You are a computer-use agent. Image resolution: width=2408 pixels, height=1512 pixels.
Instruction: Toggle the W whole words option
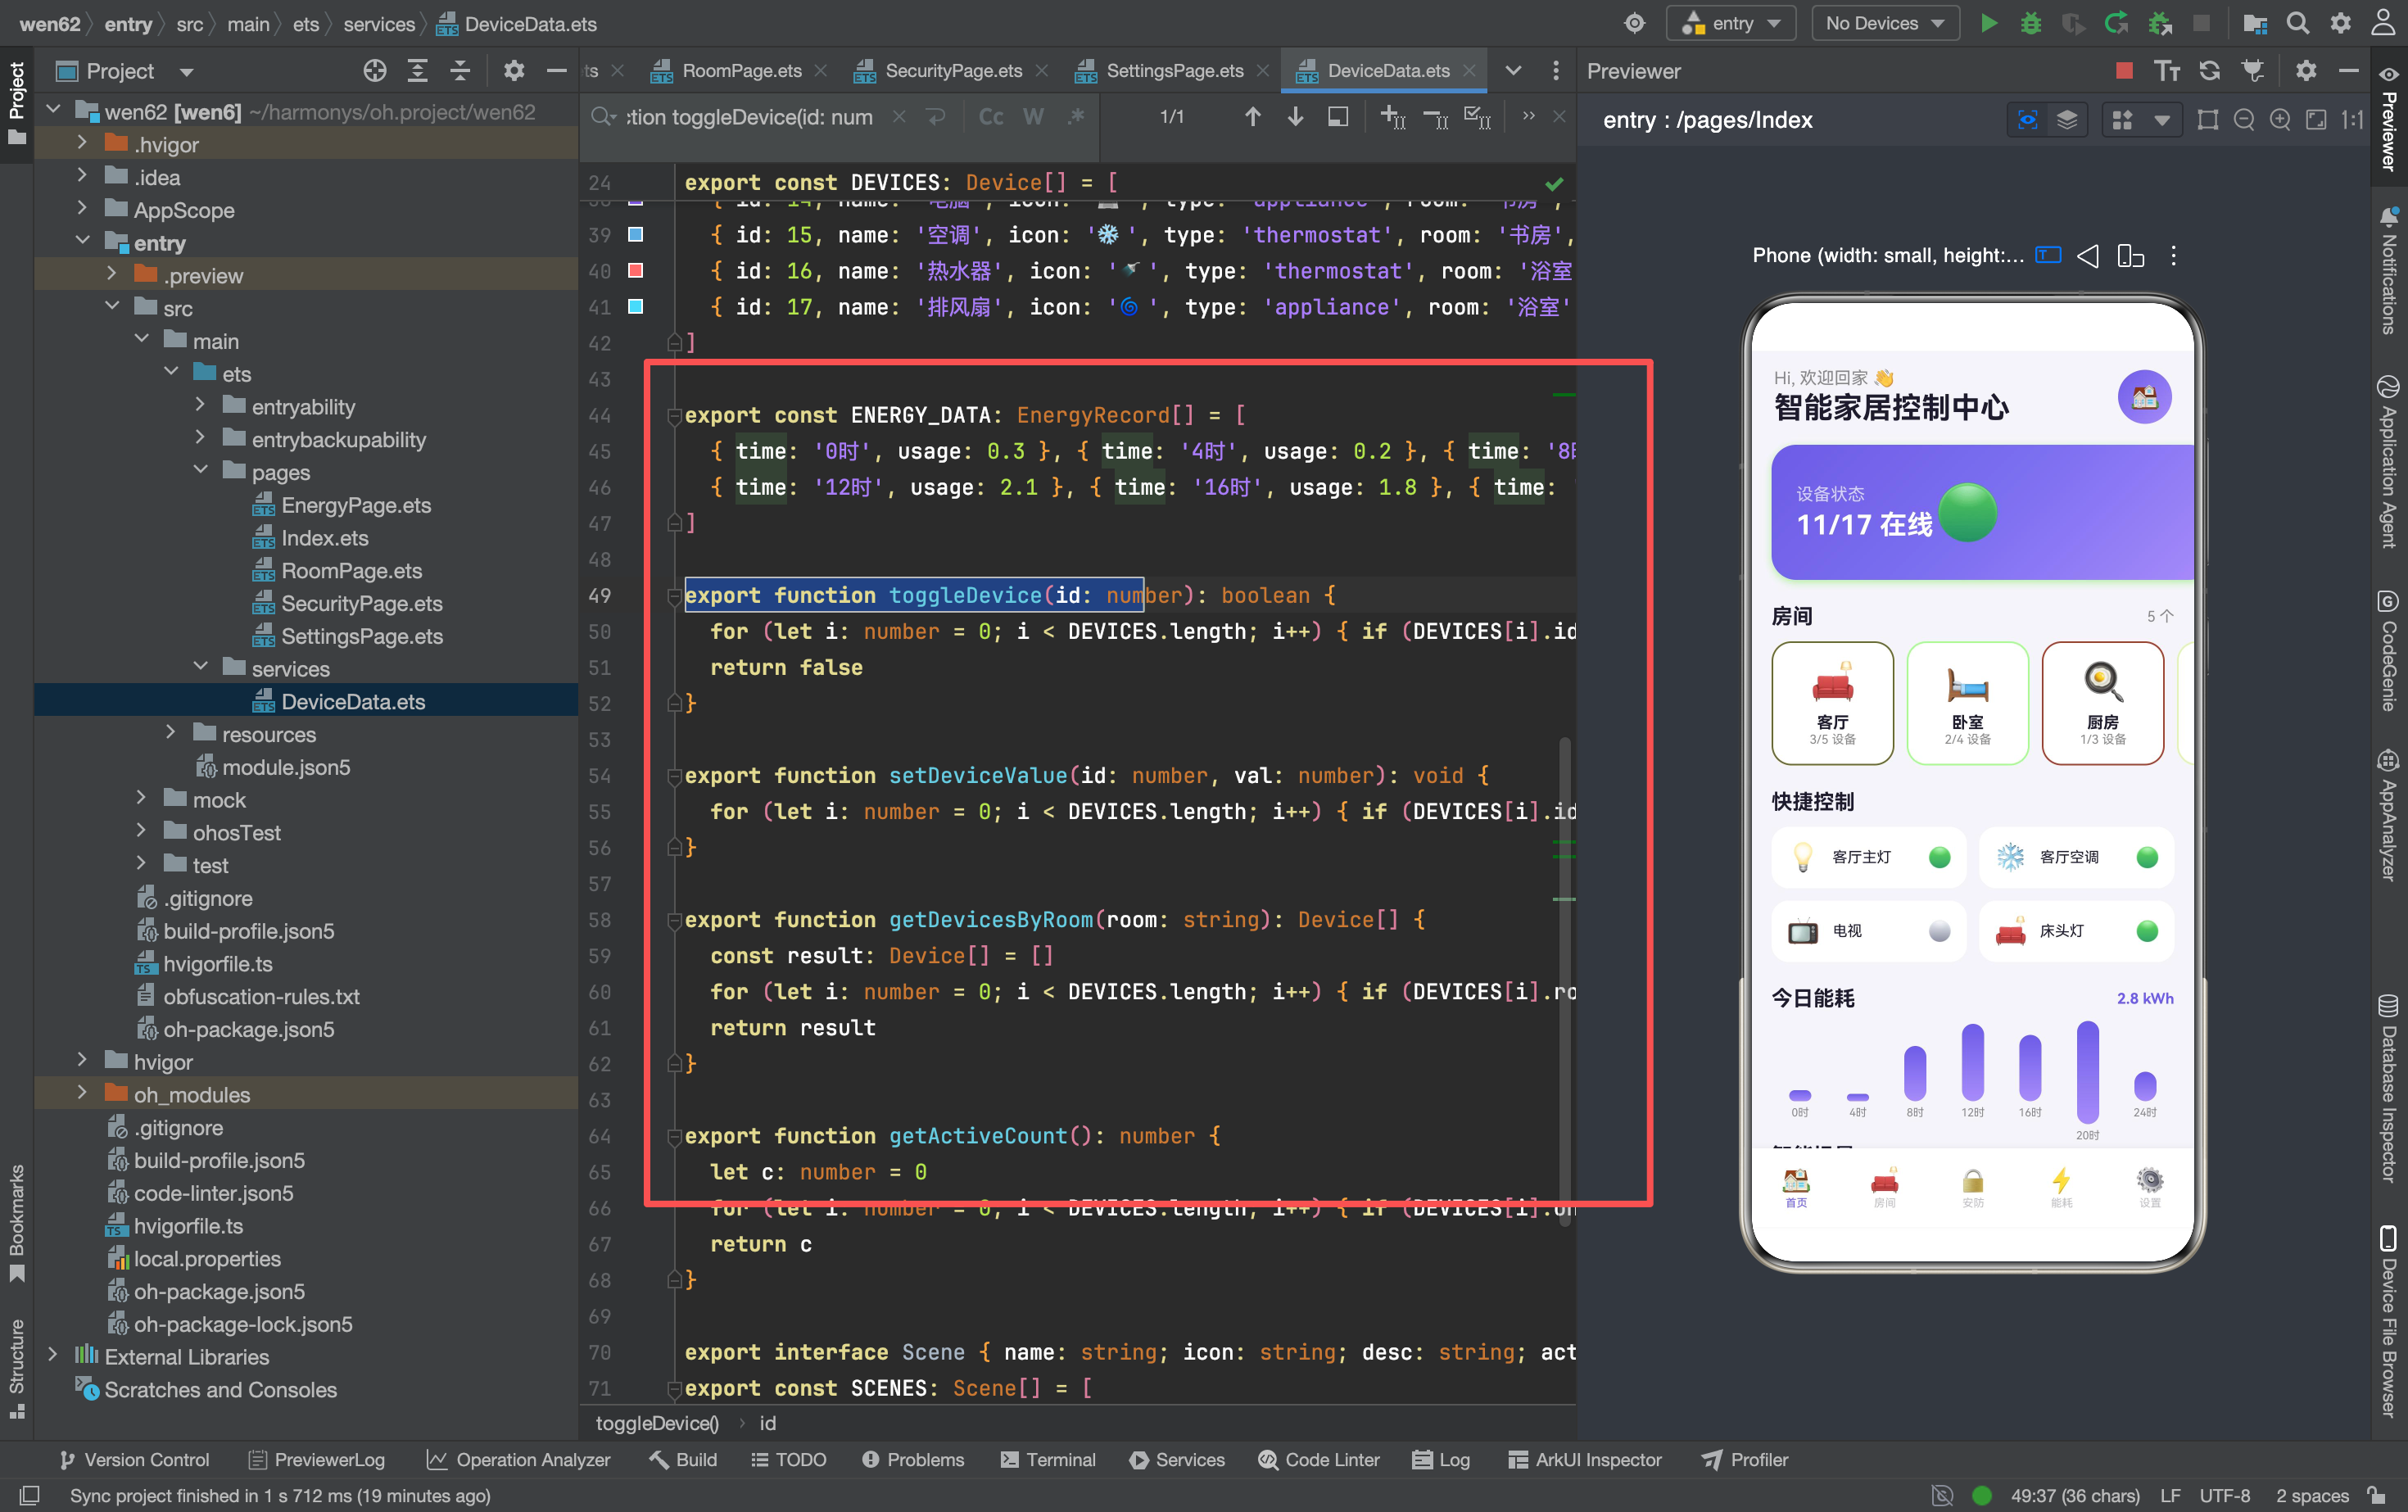(1033, 117)
